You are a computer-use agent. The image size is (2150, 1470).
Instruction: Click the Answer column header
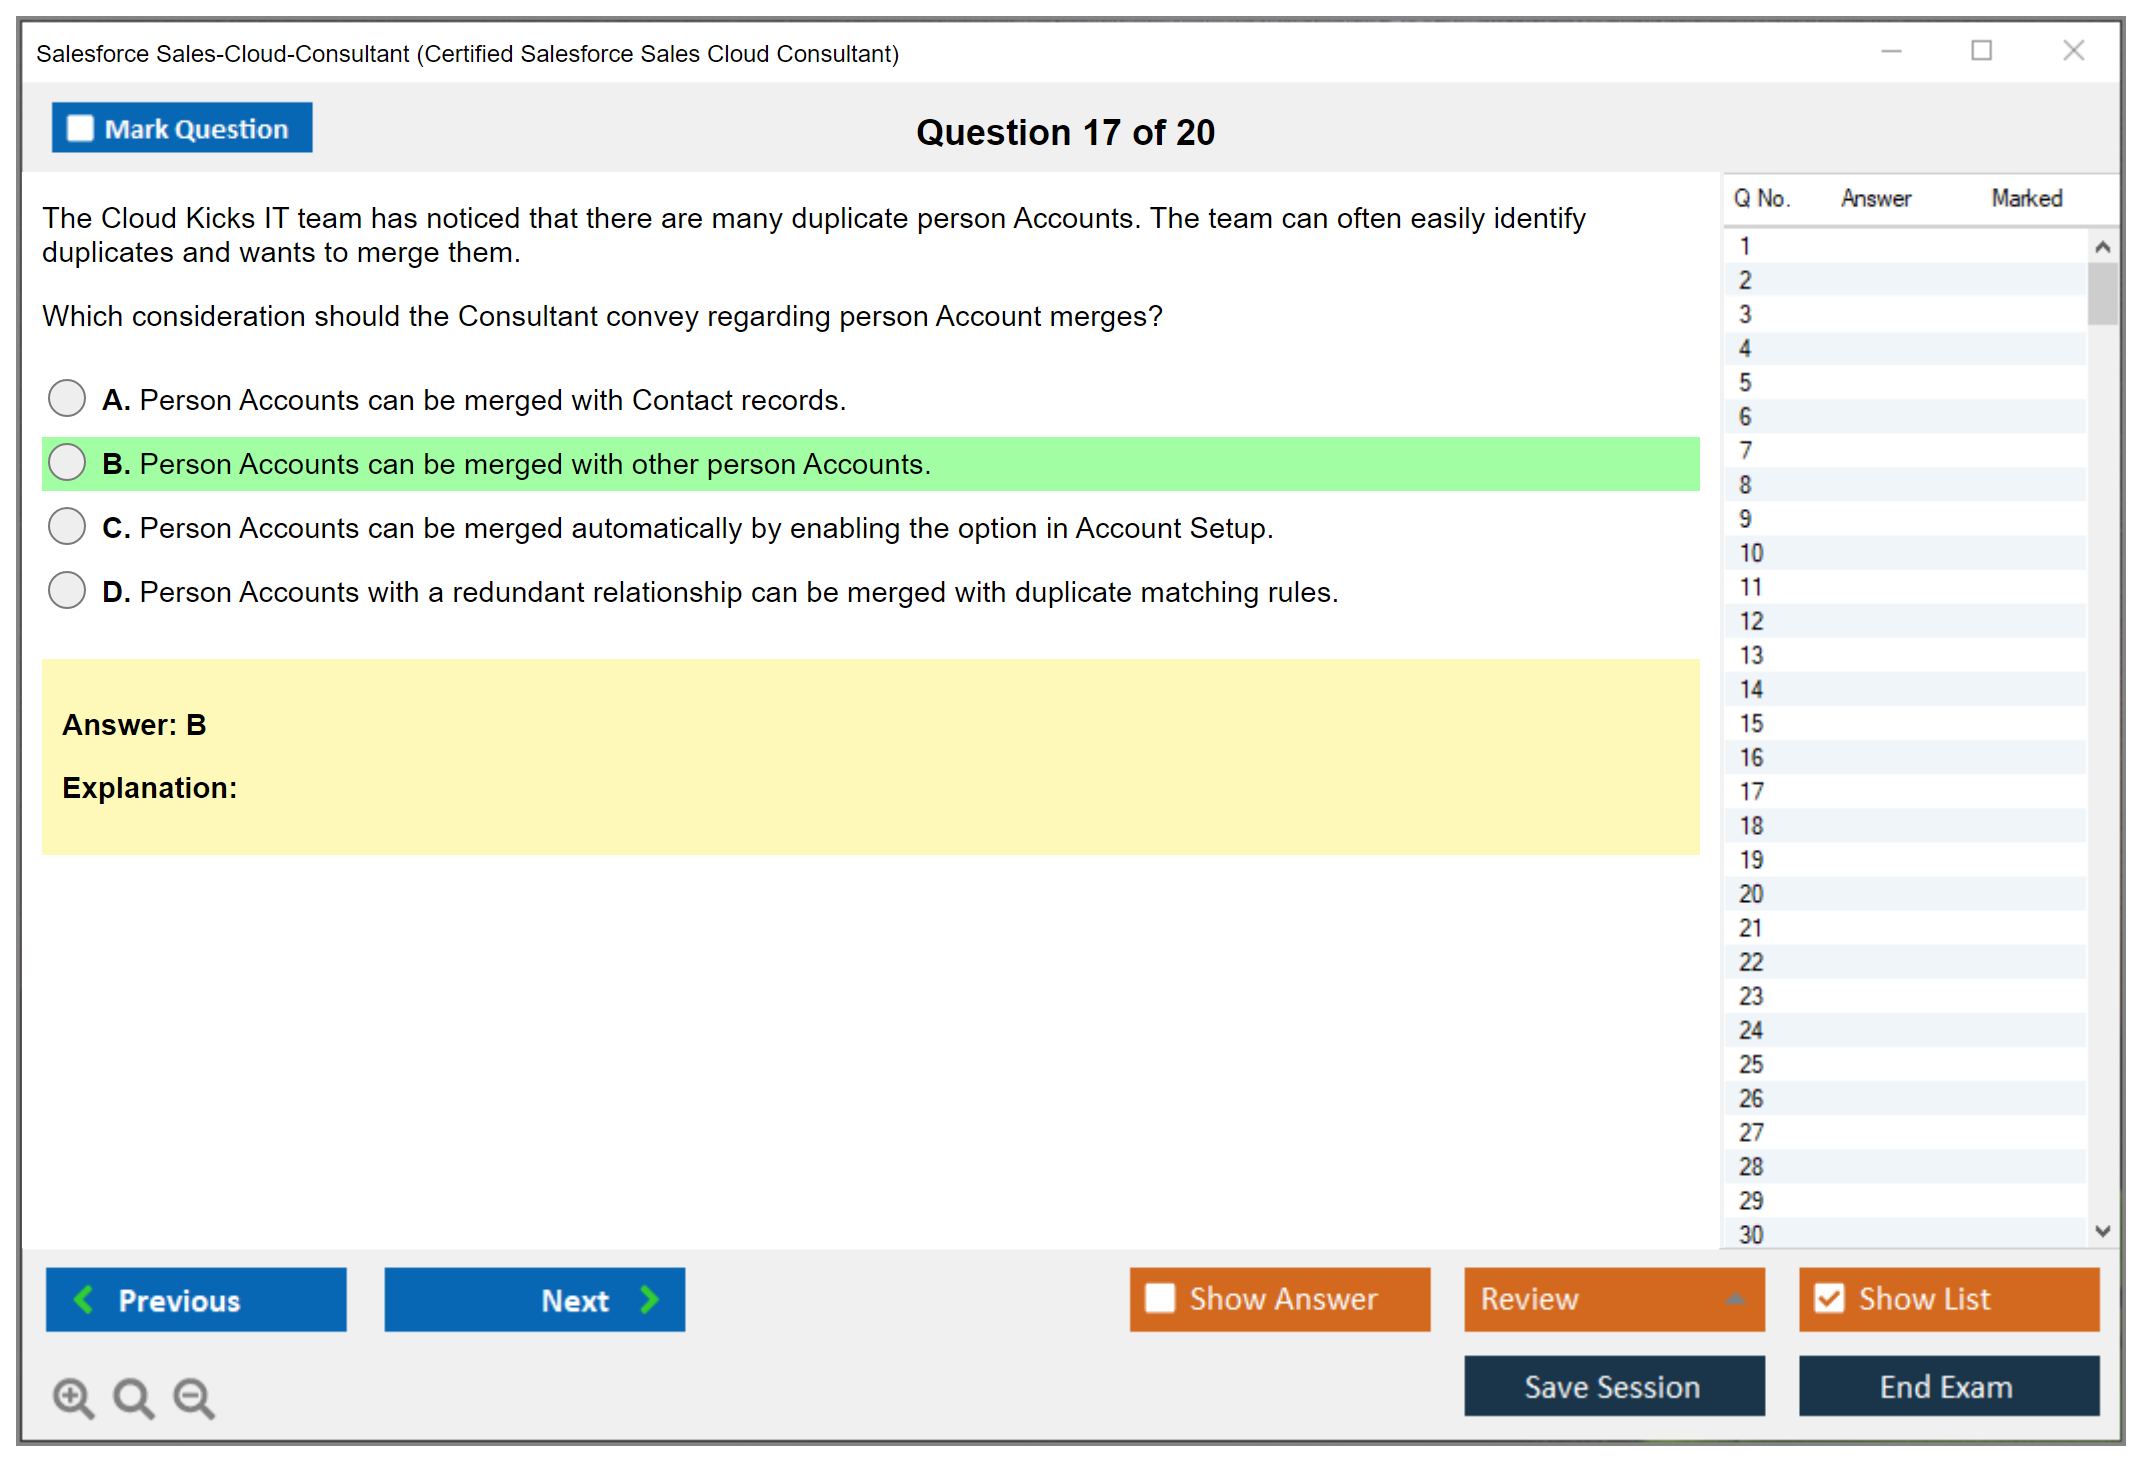click(1875, 198)
